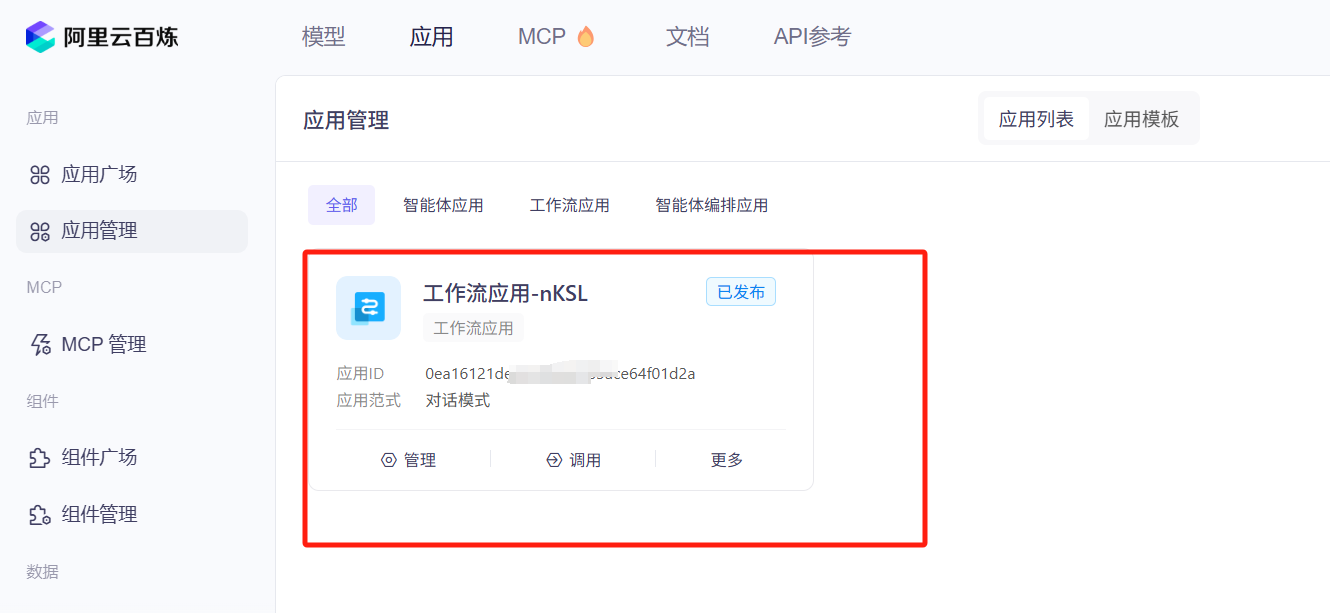Select the 全部 filter tab
Viewport: 1330px width, 613px height.
tap(341, 205)
